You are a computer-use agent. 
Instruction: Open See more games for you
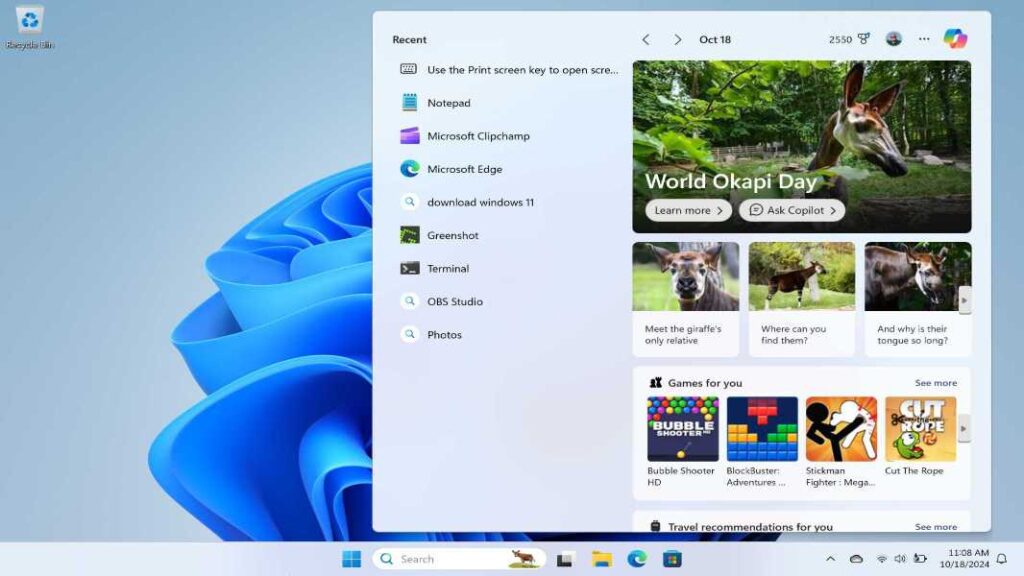pyautogui.click(x=936, y=382)
